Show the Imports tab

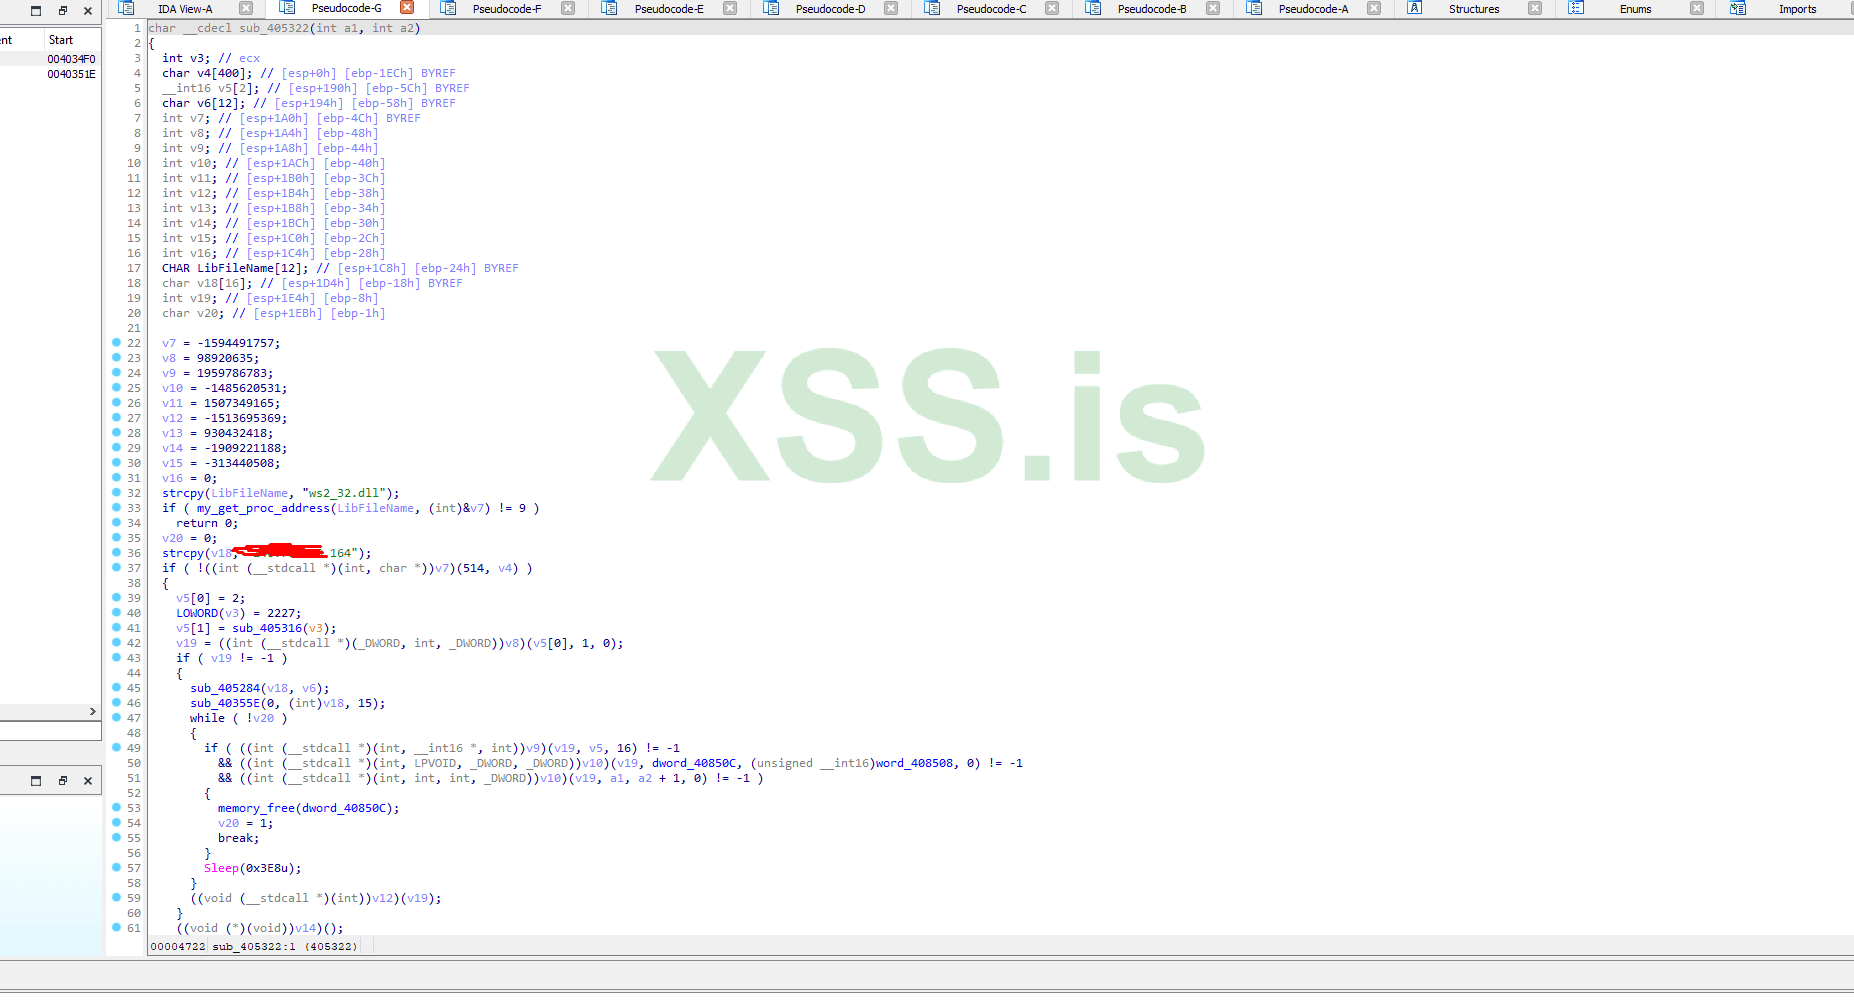(x=1797, y=9)
